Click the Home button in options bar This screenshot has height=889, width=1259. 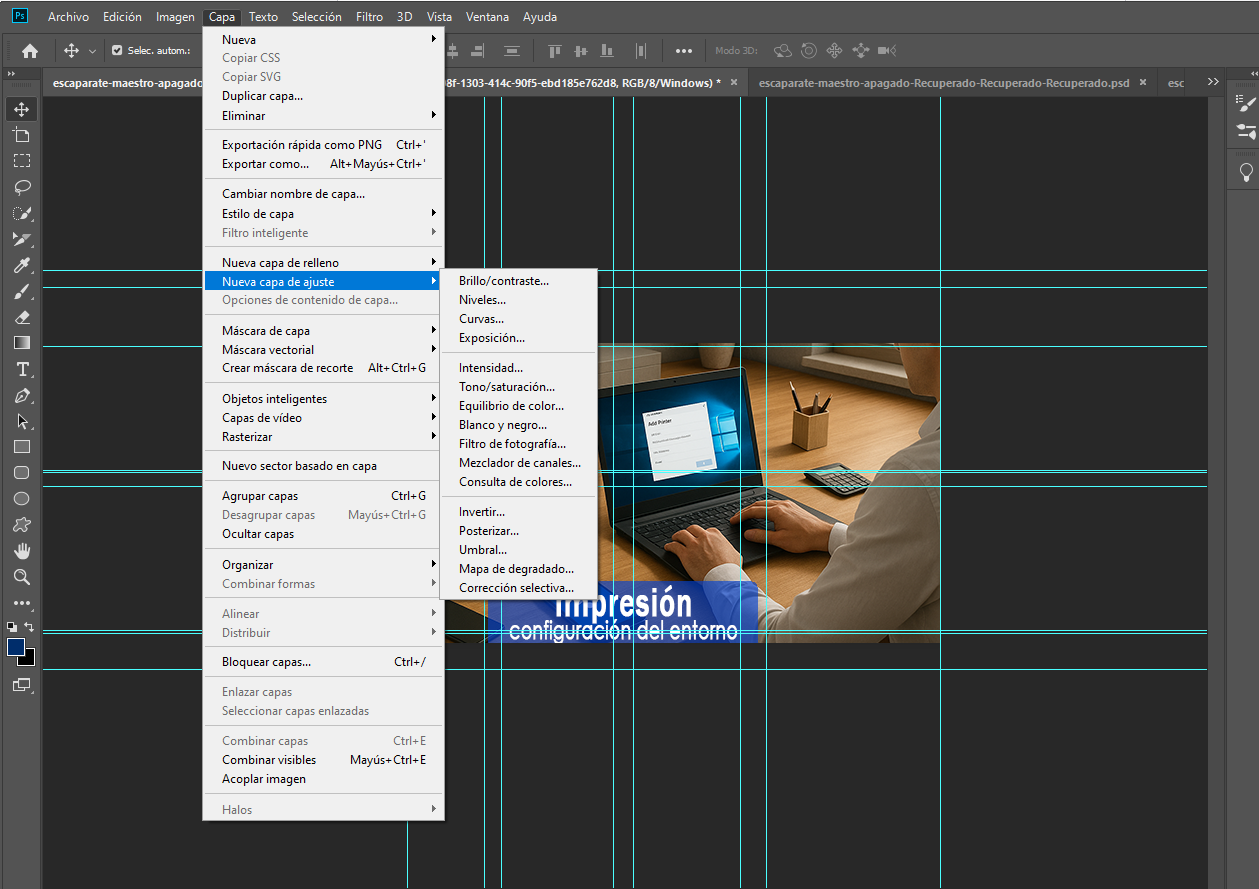30,51
